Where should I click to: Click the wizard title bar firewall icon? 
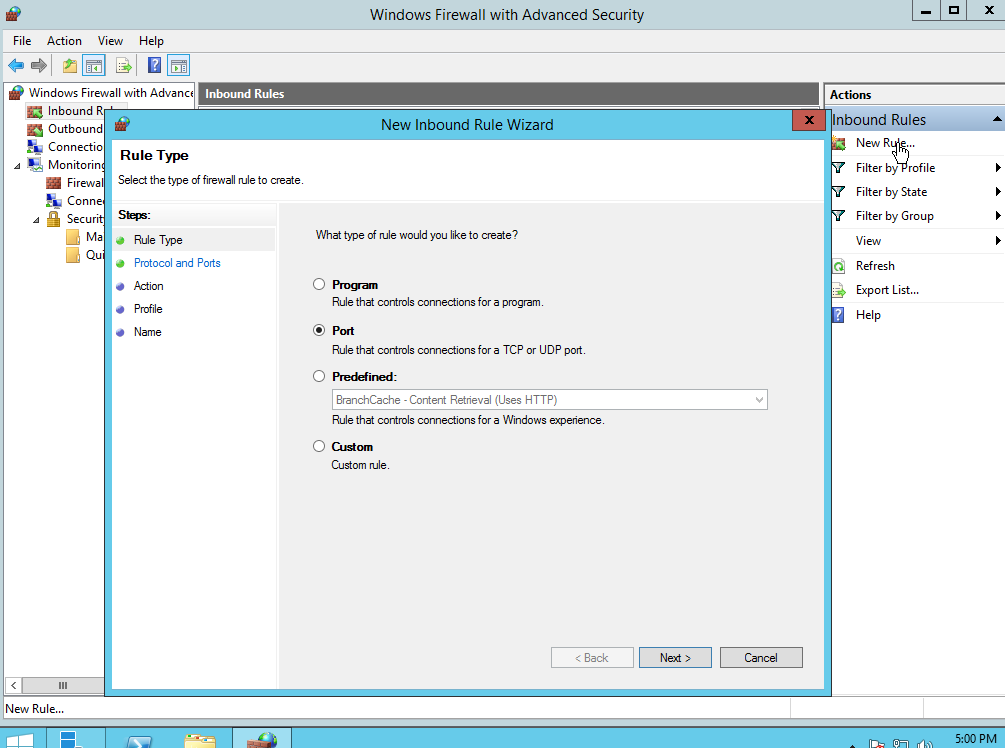122,124
